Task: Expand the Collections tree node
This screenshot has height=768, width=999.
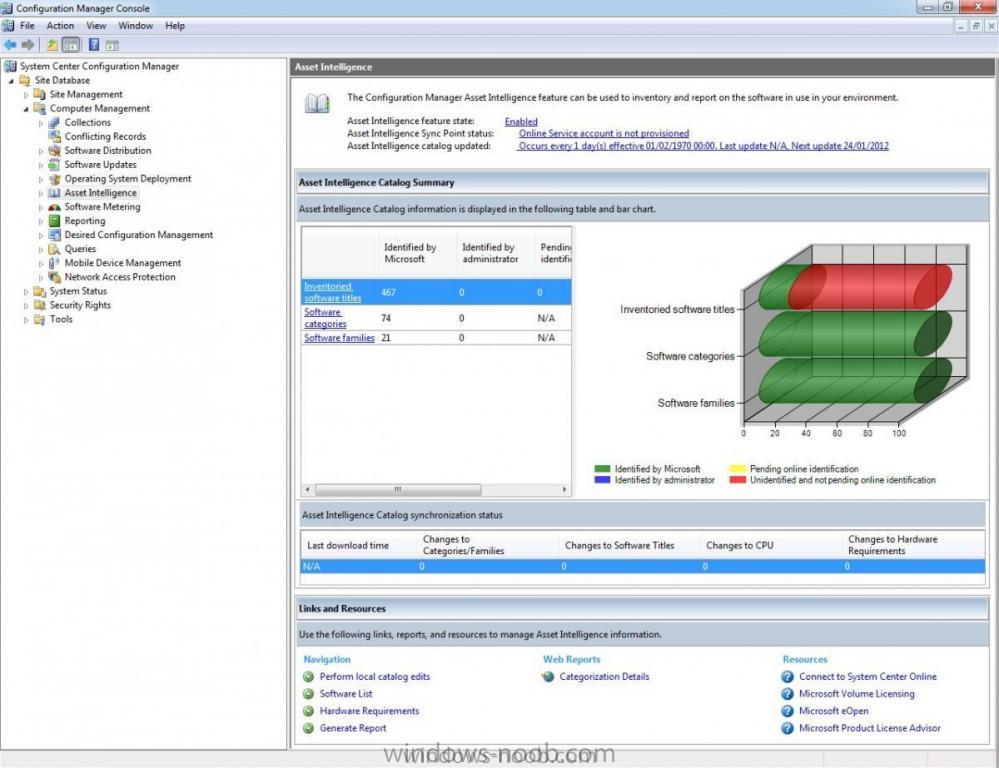Action: [41, 123]
